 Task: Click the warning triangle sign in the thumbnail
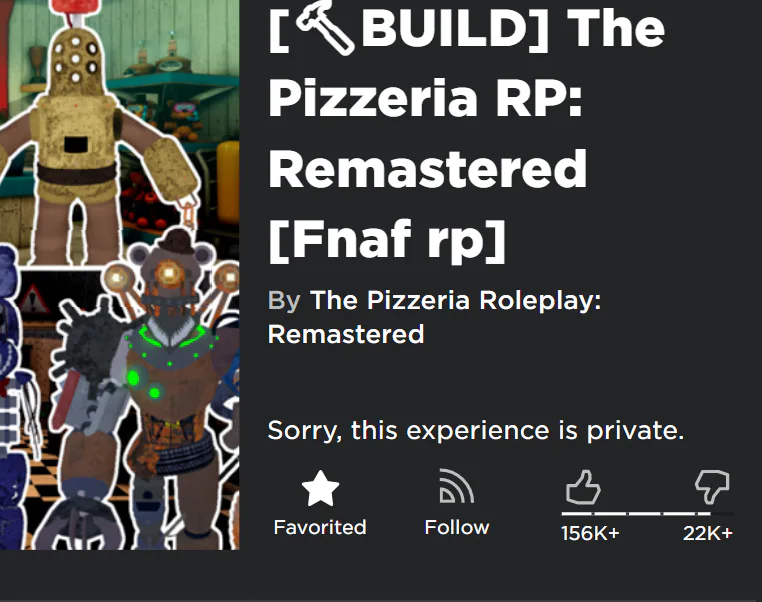pyautogui.click(x=32, y=299)
